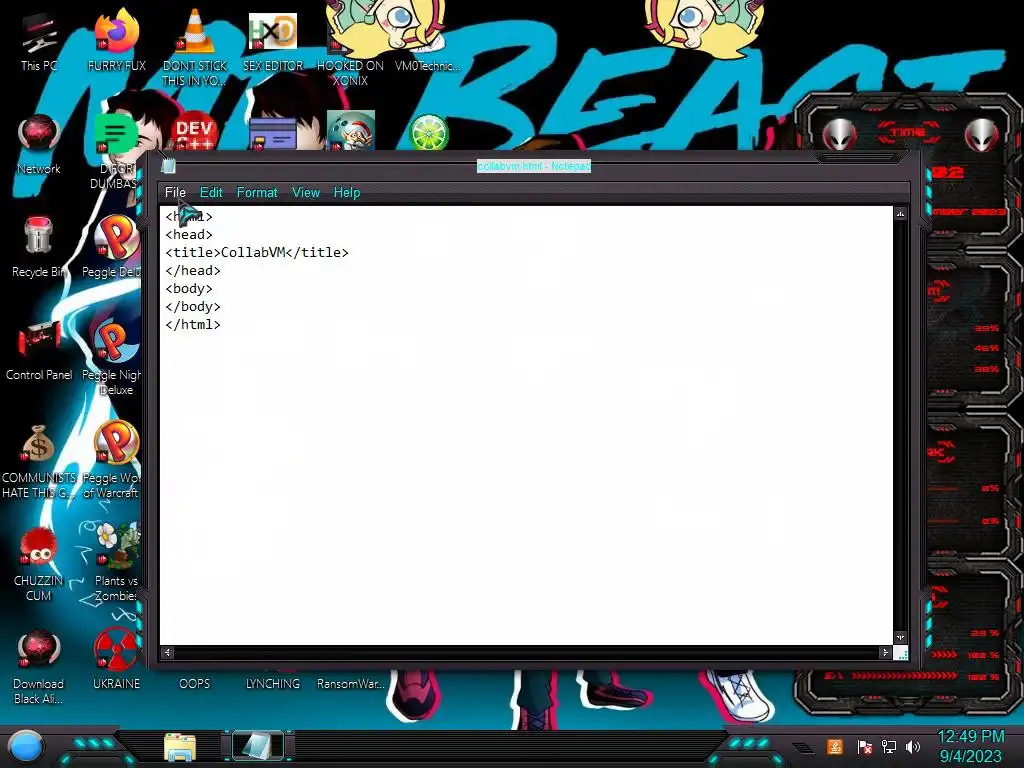Click the collabvm.html - Notepad title text
Screen dimensions: 1024x768
(534, 167)
